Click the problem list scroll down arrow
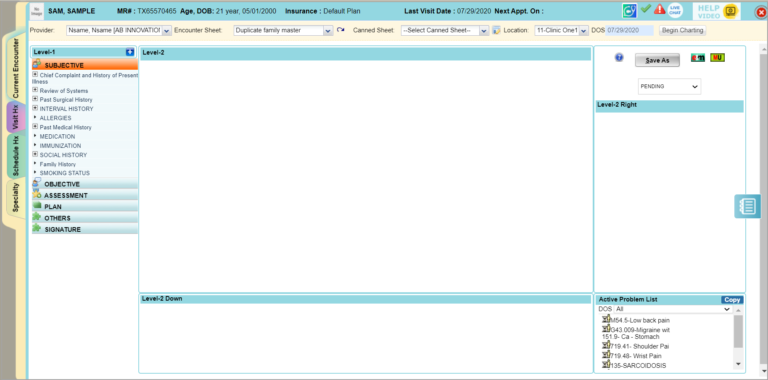The height and width of the screenshot is (380, 768). [x=738, y=365]
